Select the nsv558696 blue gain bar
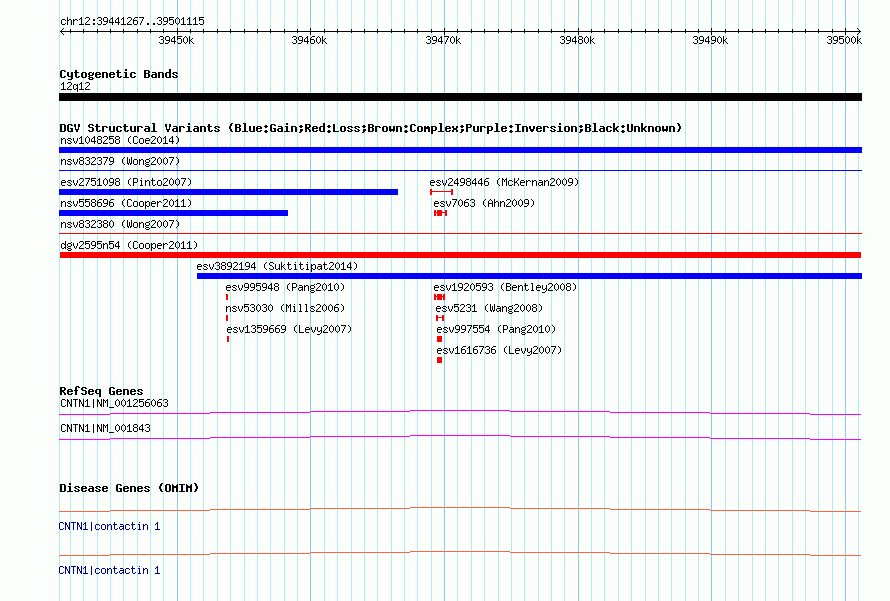890x601 pixels. 173,213
